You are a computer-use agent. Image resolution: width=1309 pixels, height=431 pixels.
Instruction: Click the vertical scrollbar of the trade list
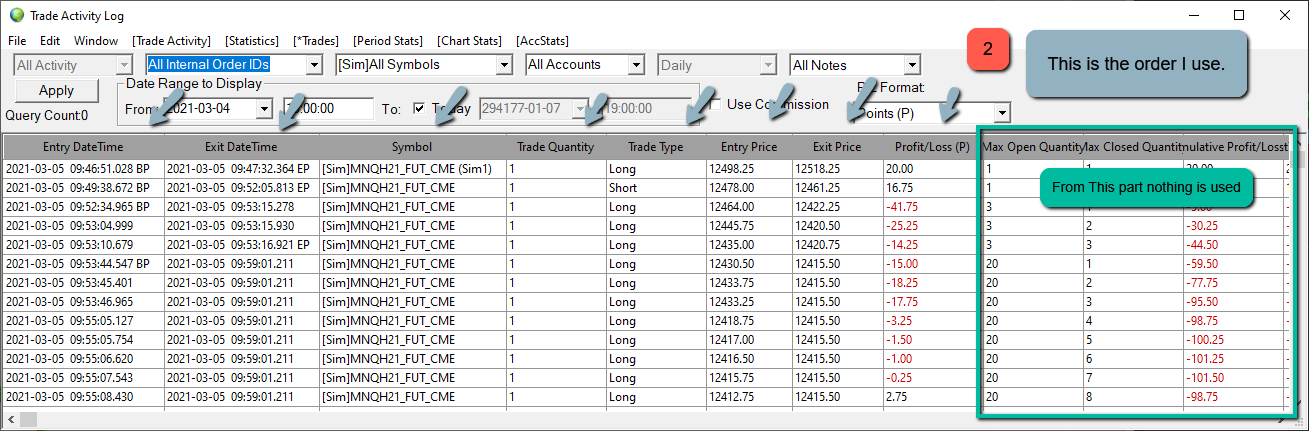coord(1298,275)
